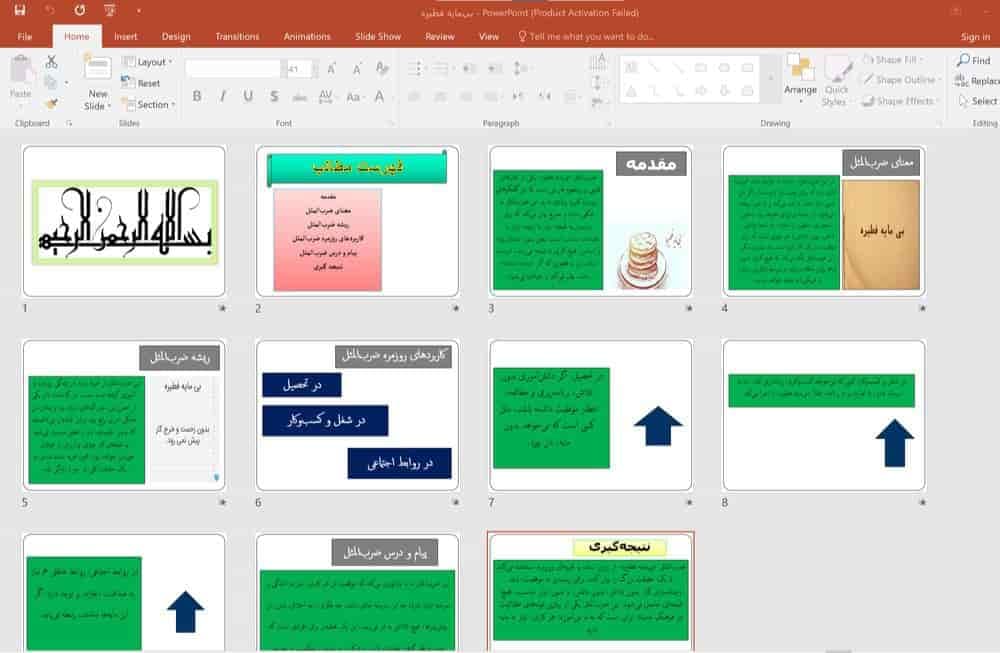Open the Arrange dropdown

[800, 78]
